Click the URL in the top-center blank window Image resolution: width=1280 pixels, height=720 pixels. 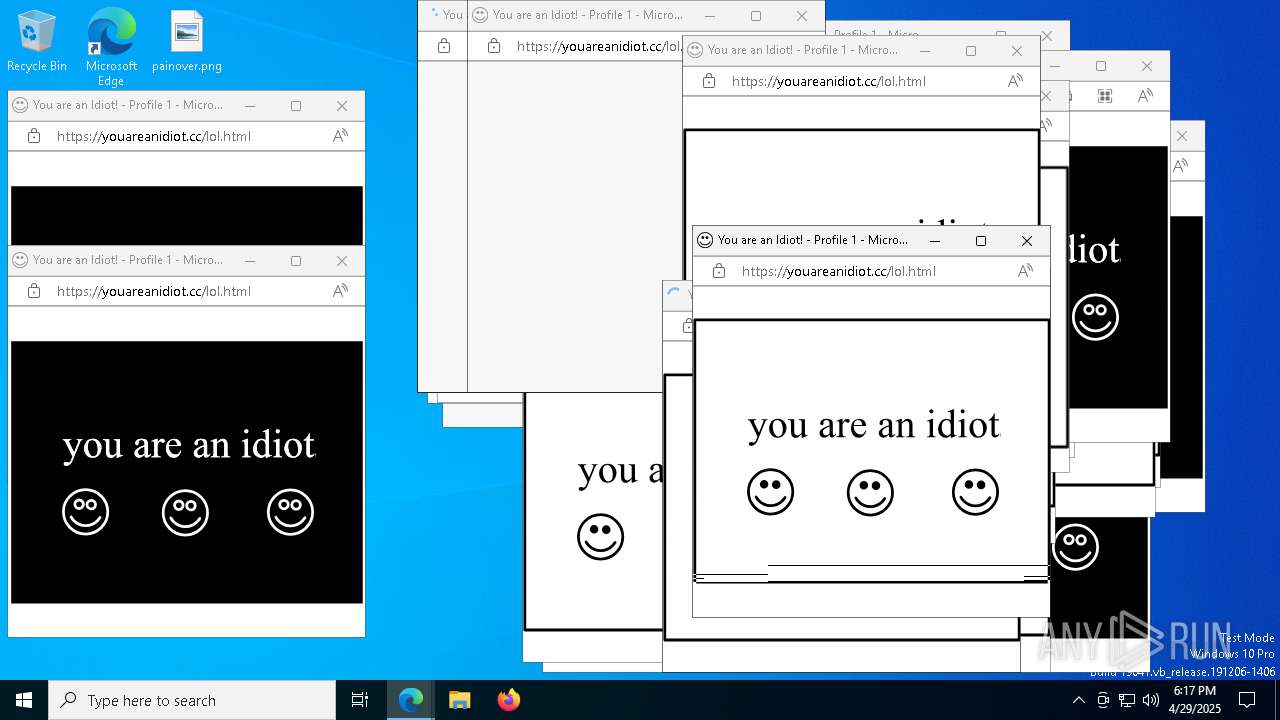[597, 46]
